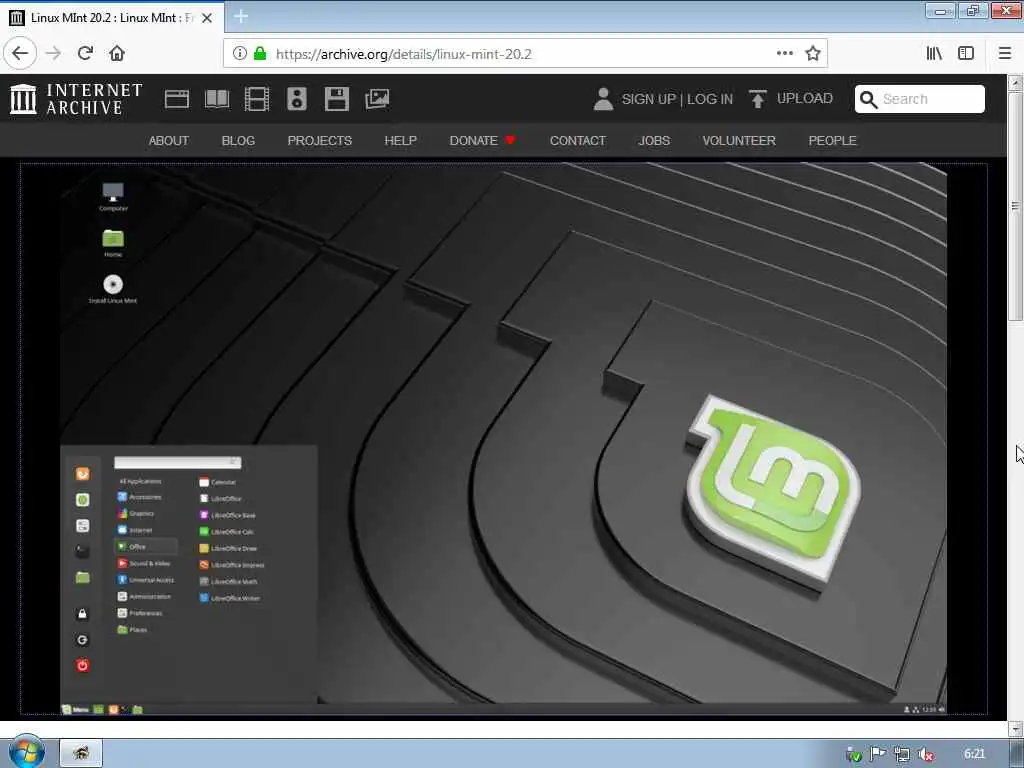This screenshot has height=768, width=1024.
Task: Open the CONTACT menu item
Action: pos(578,140)
